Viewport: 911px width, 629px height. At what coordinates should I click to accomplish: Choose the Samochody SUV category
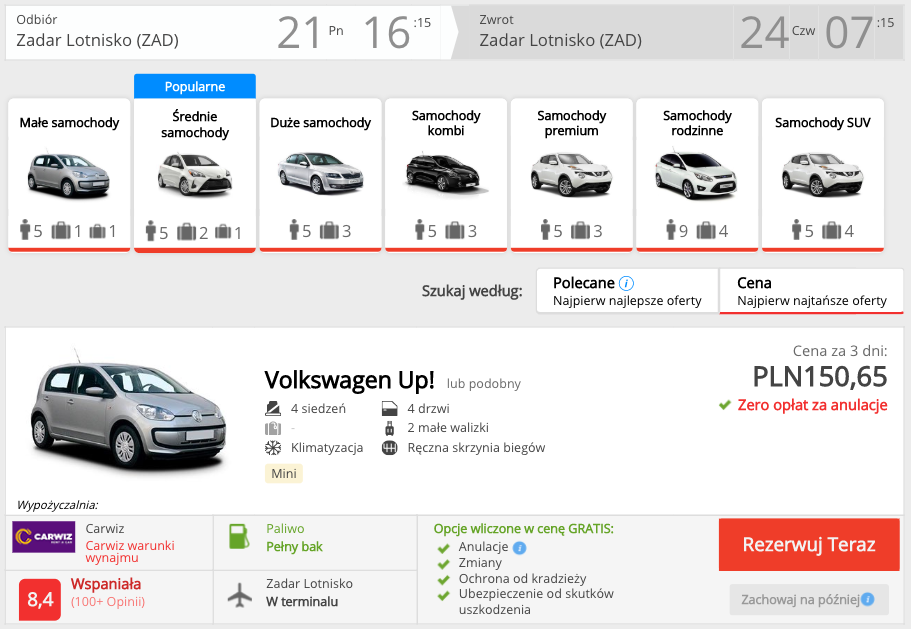point(823,174)
